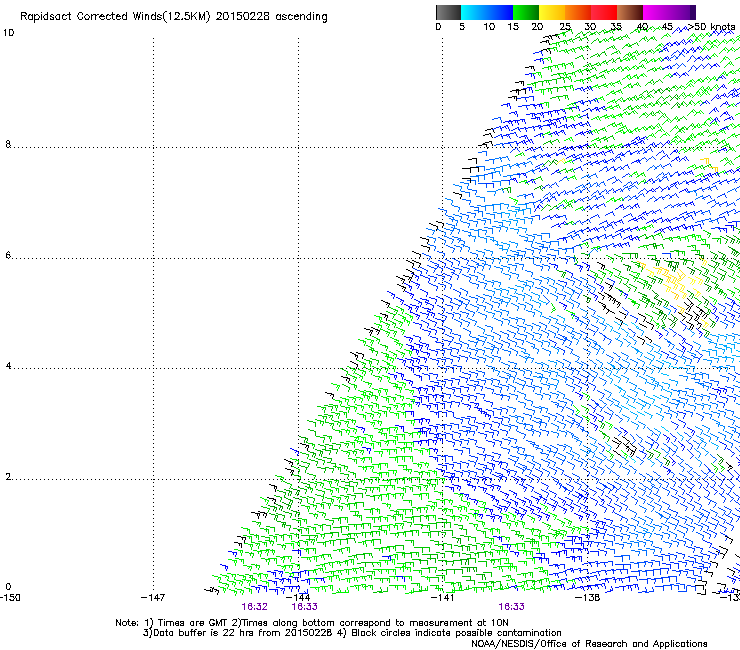Image resolution: width=740 pixels, height=650 pixels.
Task: Click the longitude label '-141'
Action: [x=442, y=598]
